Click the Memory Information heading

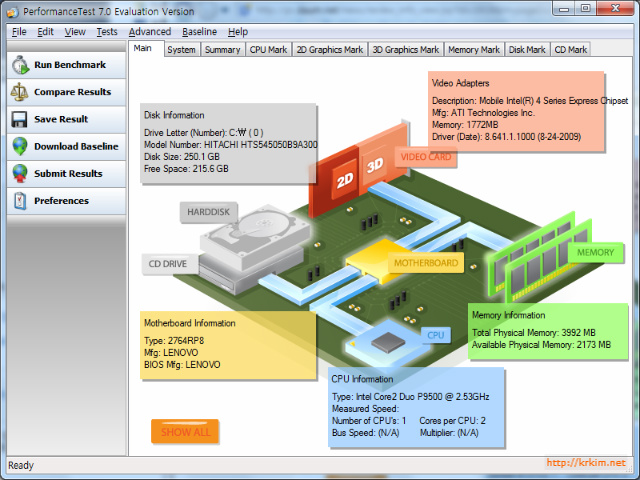[x=509, y=315]
